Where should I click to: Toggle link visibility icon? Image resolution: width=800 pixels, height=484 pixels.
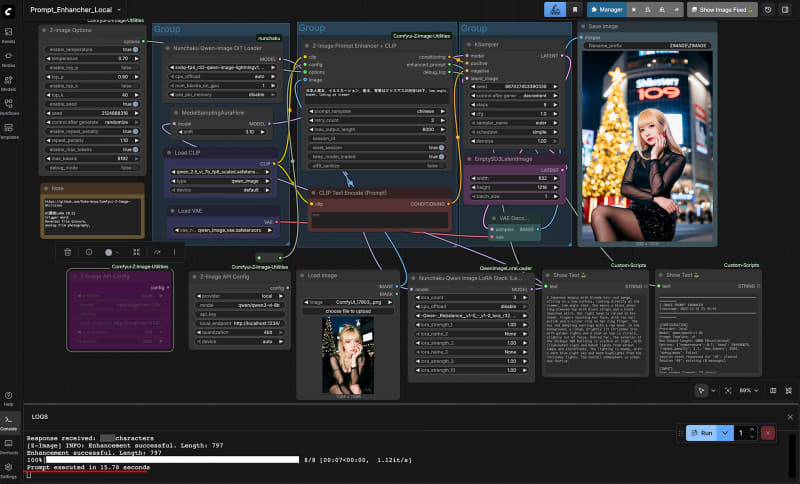pos(789,390)
